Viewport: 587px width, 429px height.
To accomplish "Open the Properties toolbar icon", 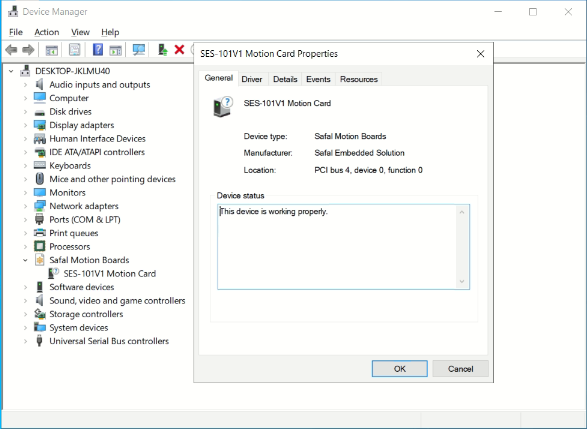I will (x=74, y=50).
